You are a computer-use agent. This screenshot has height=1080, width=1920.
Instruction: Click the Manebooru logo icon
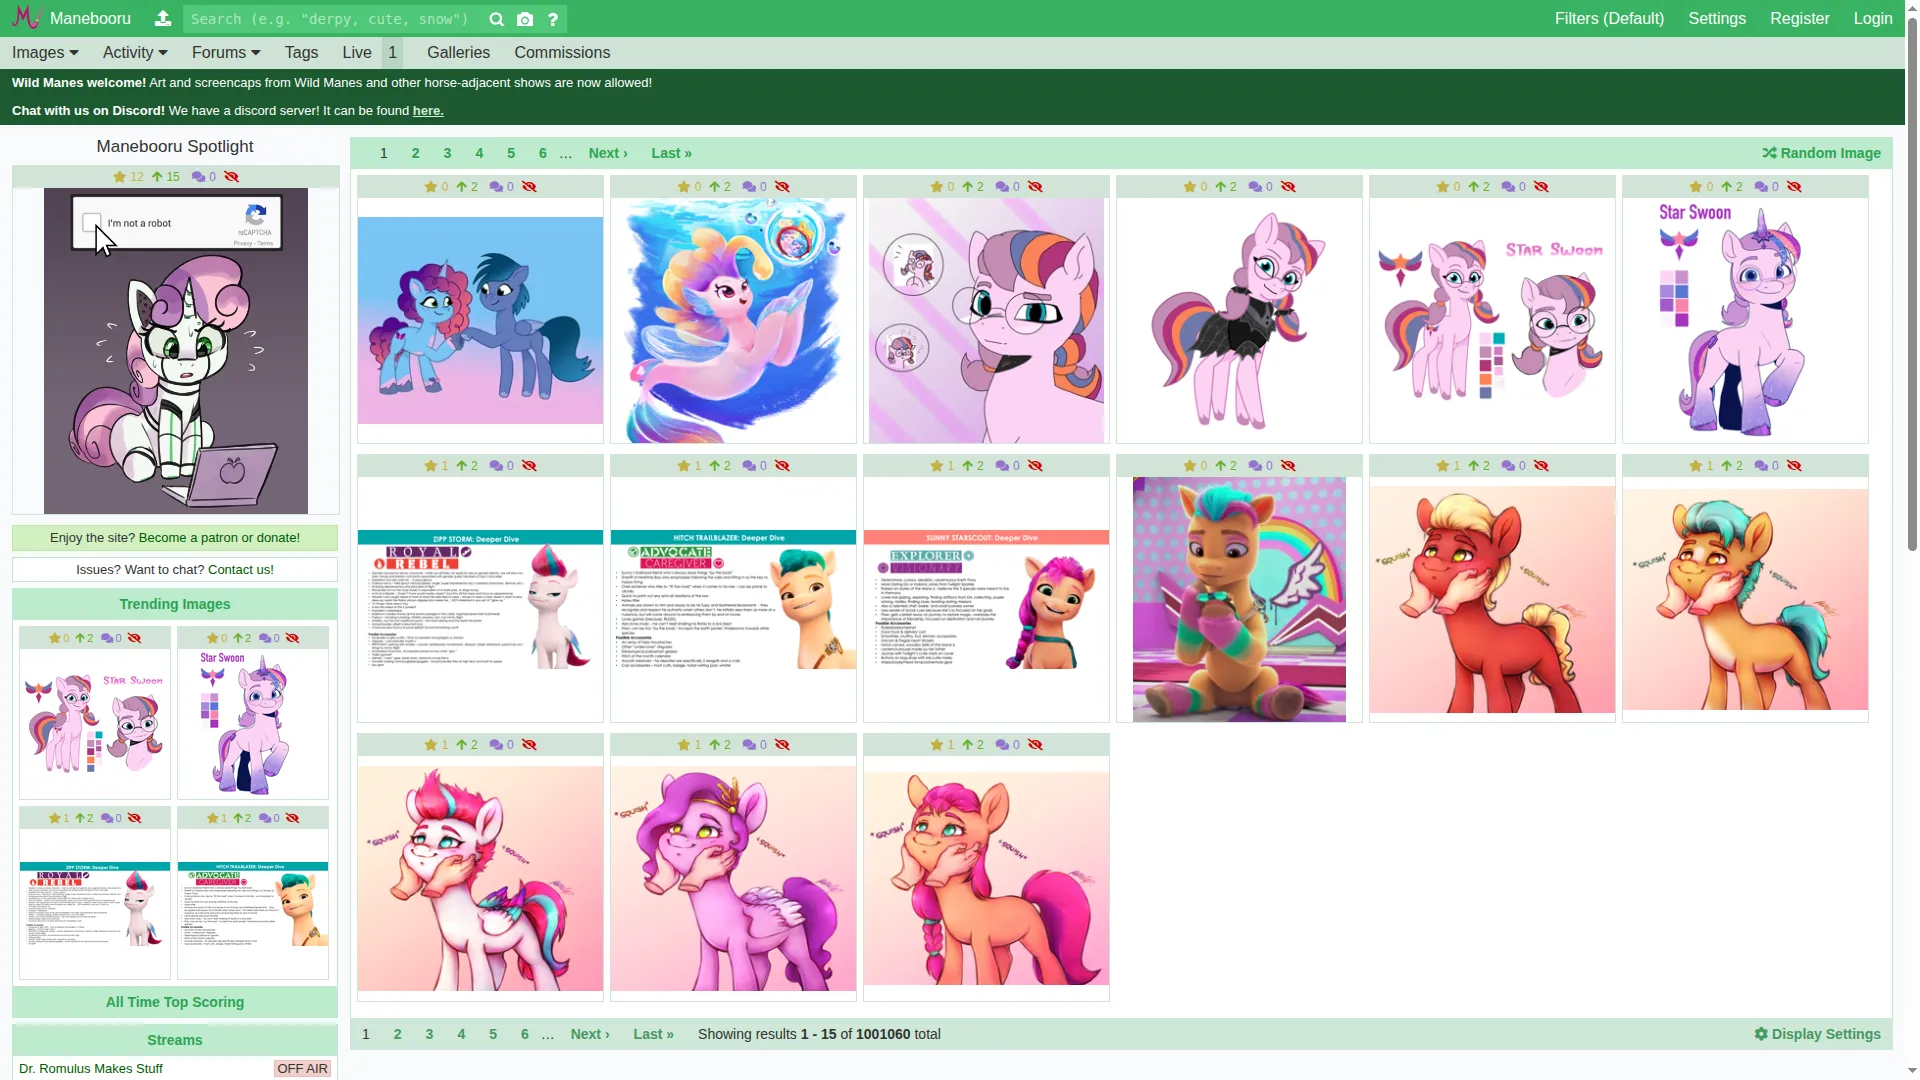(26, 18)
